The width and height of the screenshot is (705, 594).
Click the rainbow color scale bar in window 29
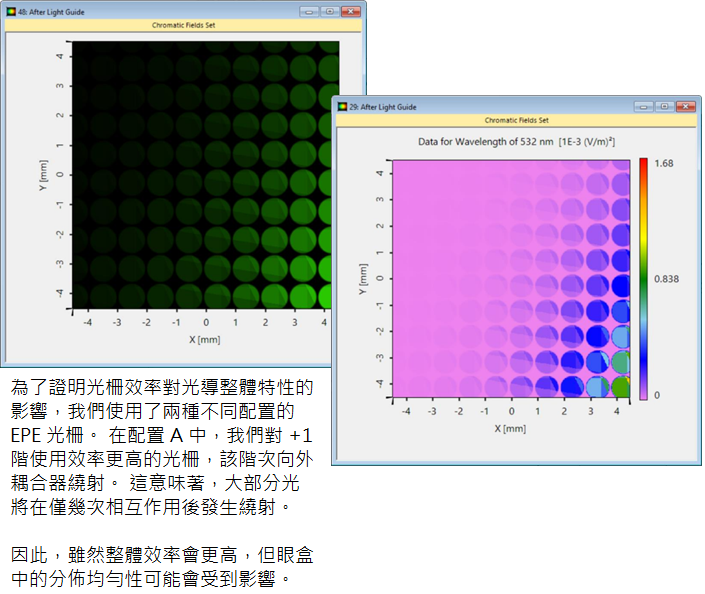(643, 279)
